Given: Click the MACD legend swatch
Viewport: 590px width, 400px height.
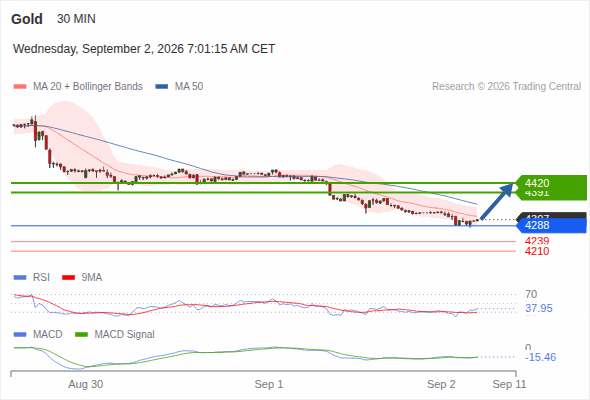Looking at the screenshot, I should (x=20, y=335).
